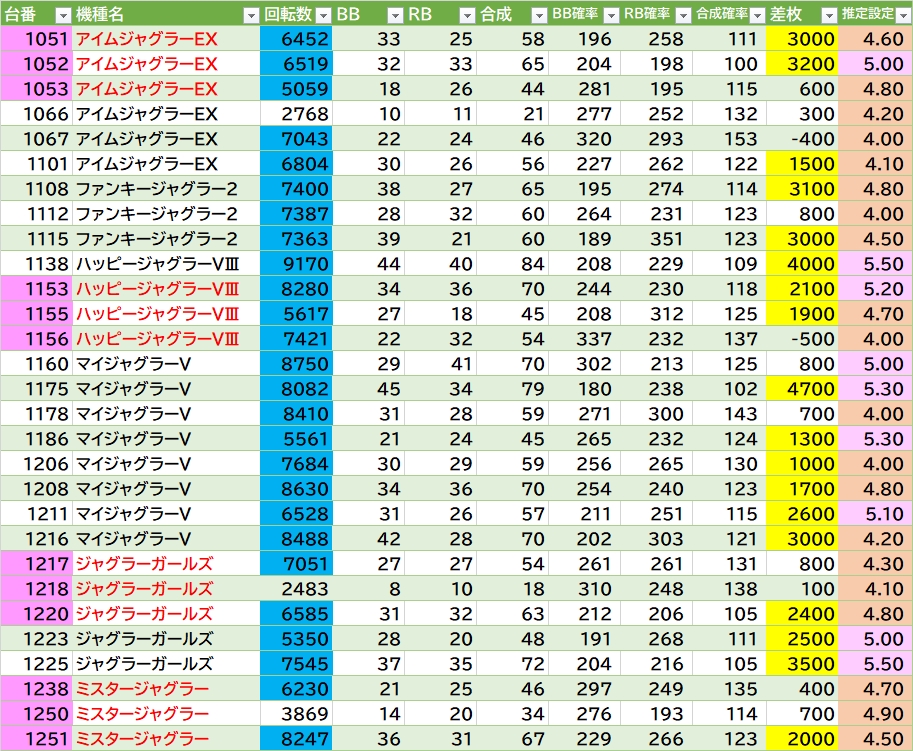Select machine number cell 1206
Image resolution: width=913 pixels, height=751 pixels.
click(36, 465)
